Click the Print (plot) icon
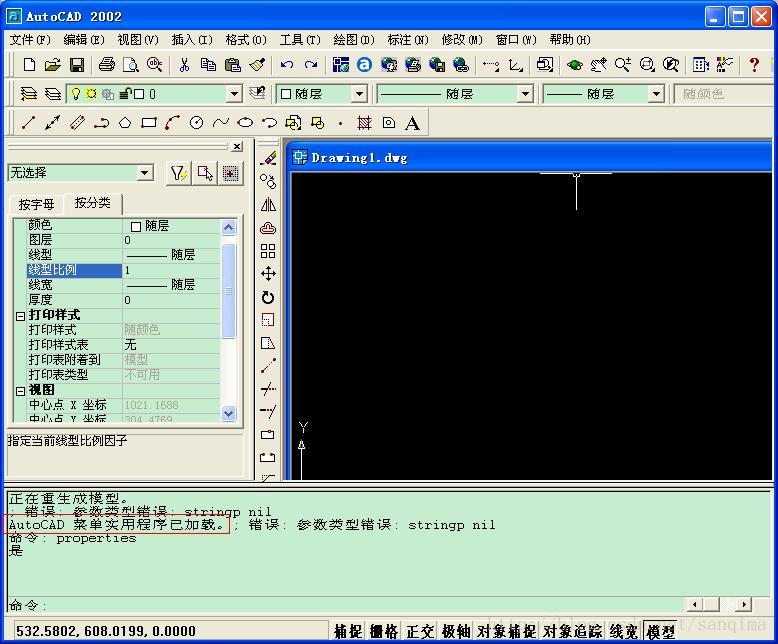 pyautogui.click(x=106, y=64)
